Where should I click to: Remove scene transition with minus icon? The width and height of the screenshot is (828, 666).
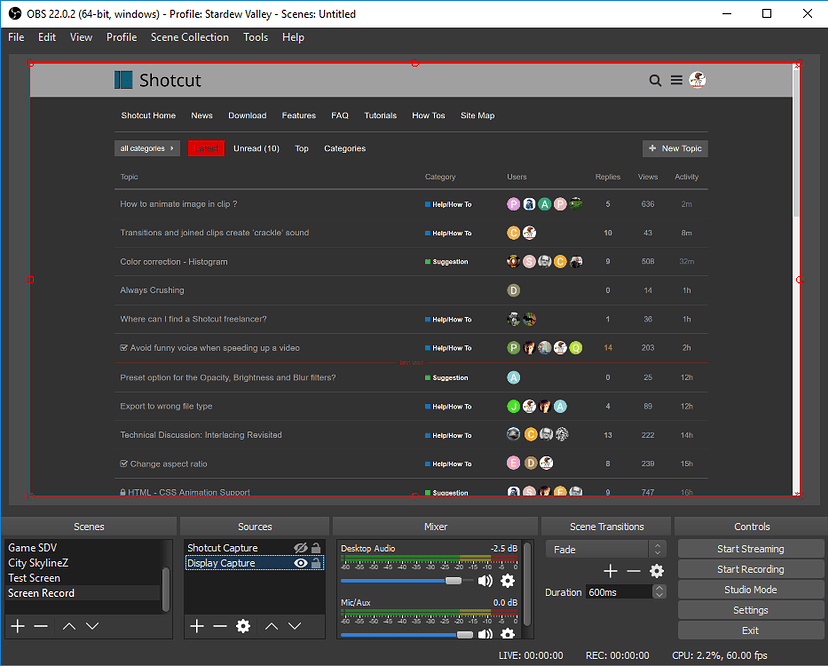click(633, 571)
